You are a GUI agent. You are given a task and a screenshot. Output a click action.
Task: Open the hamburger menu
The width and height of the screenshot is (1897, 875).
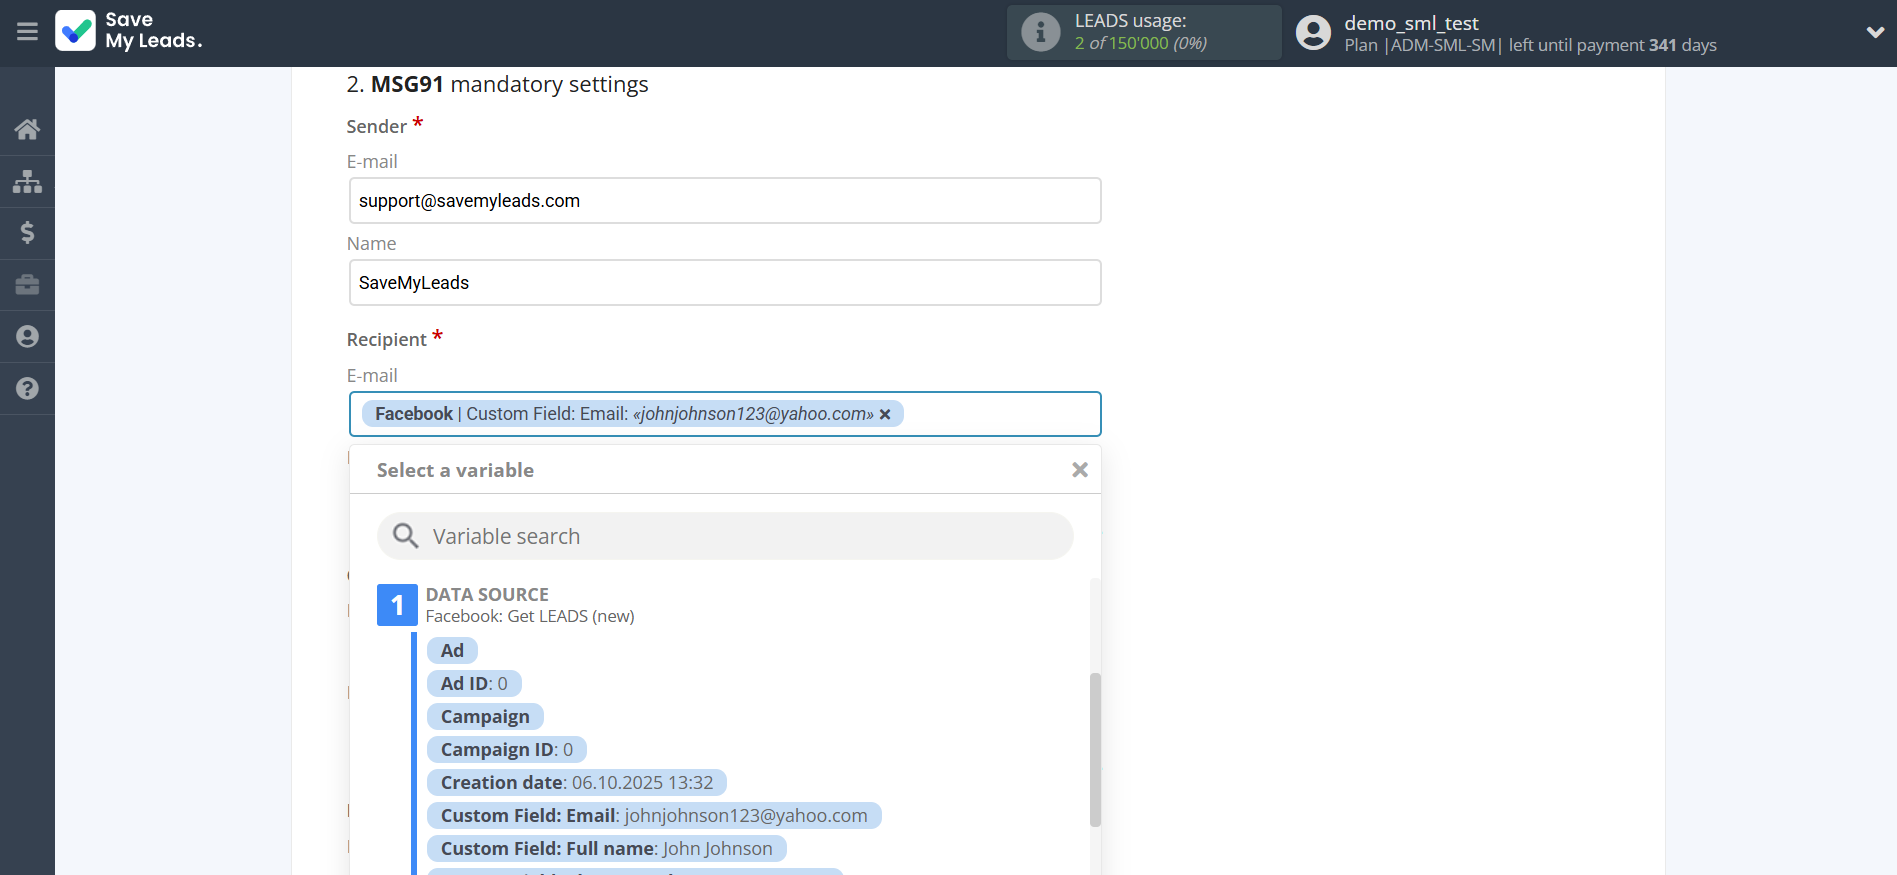coord(27,32)
